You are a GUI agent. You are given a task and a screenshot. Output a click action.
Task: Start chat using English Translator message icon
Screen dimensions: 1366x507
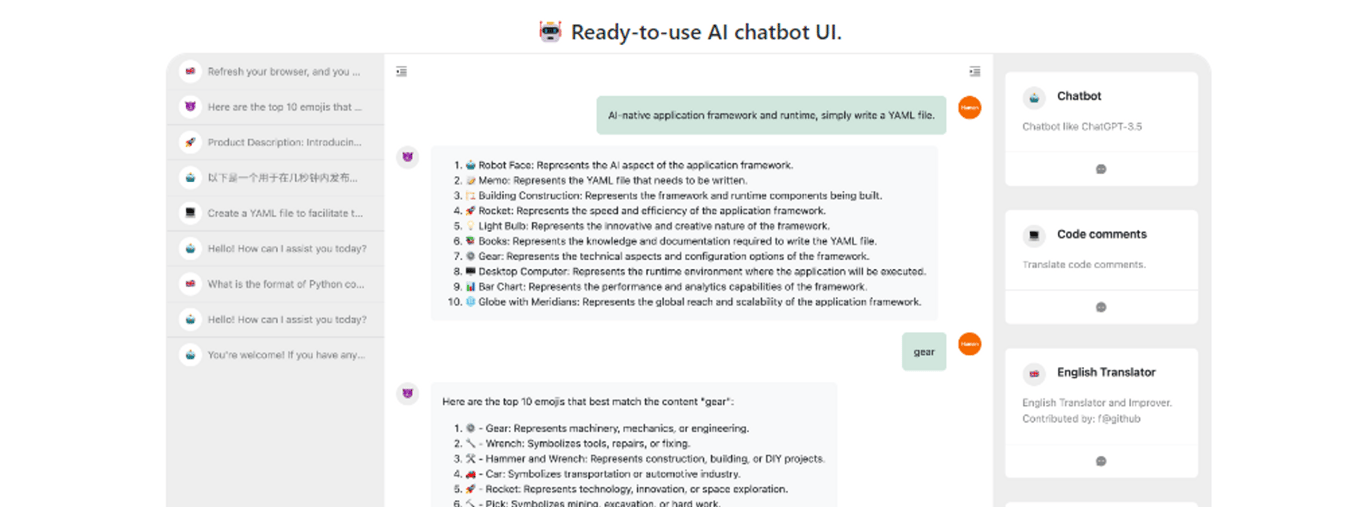click(x=1101, y=461)
